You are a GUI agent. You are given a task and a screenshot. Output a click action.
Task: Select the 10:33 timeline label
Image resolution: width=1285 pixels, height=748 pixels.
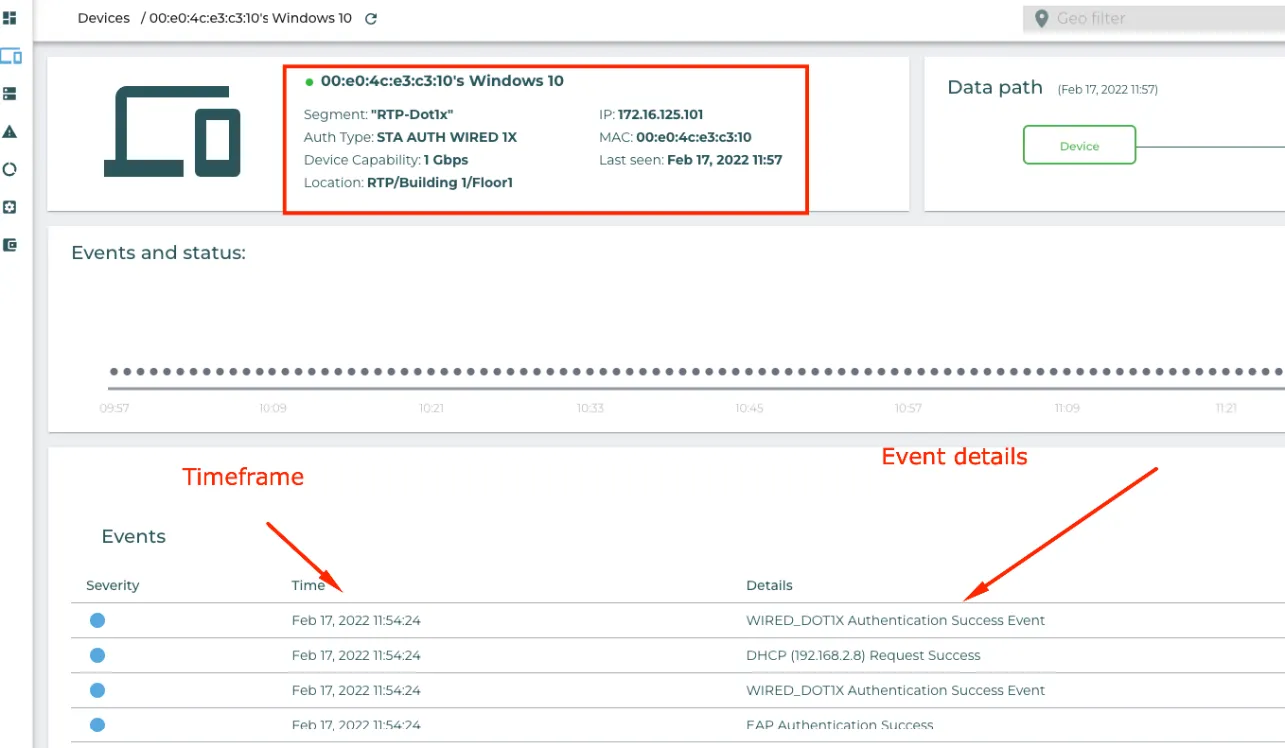[590, 408]
